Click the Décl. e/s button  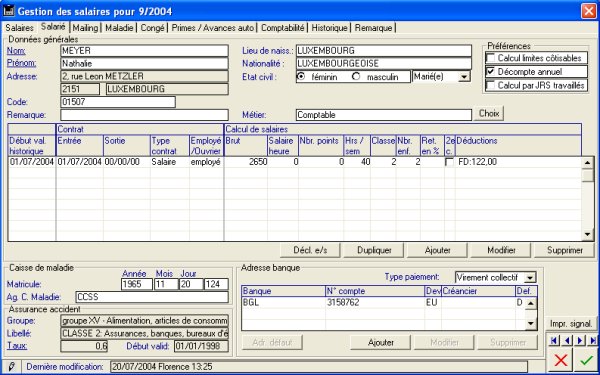click(310, 250)
